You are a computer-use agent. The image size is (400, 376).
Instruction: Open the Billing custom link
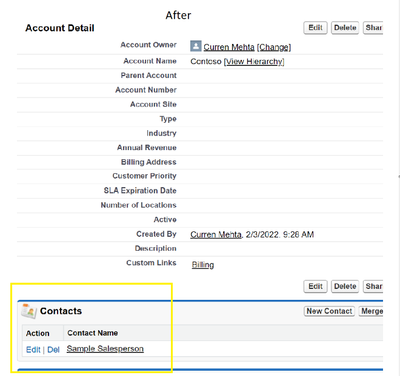pyautogui.click(x=203, y=265)
